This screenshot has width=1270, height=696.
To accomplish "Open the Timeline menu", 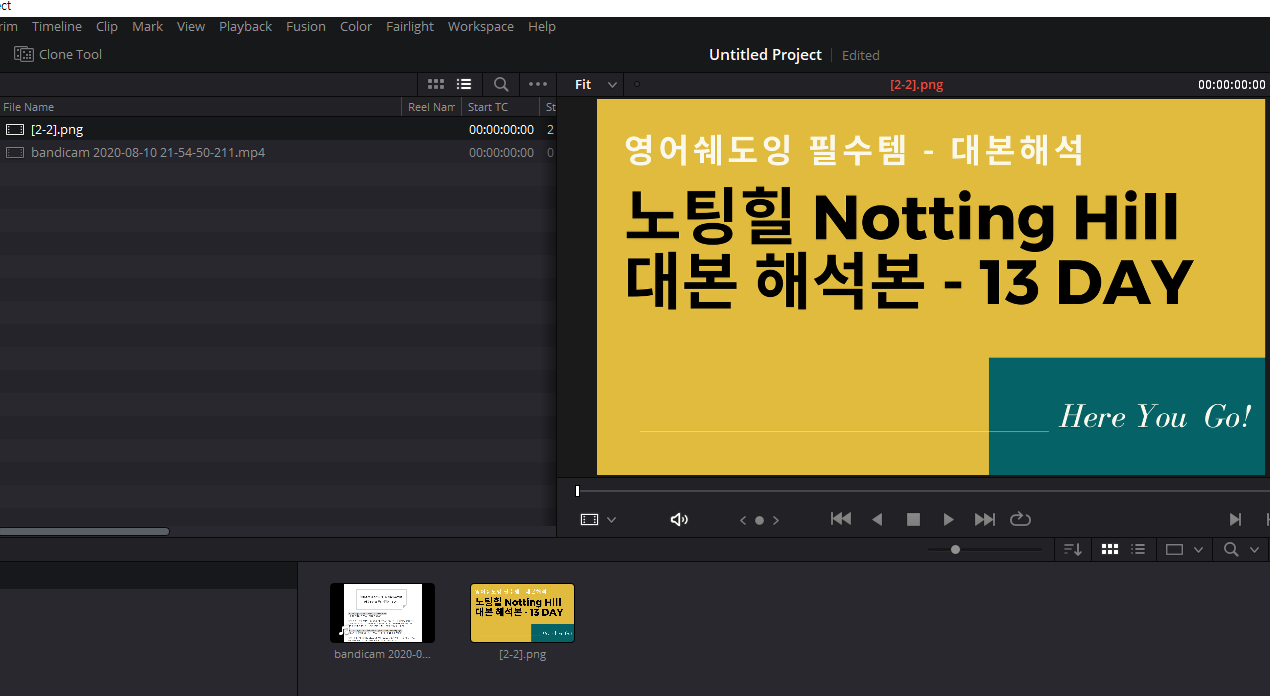I will coord(56,27).
